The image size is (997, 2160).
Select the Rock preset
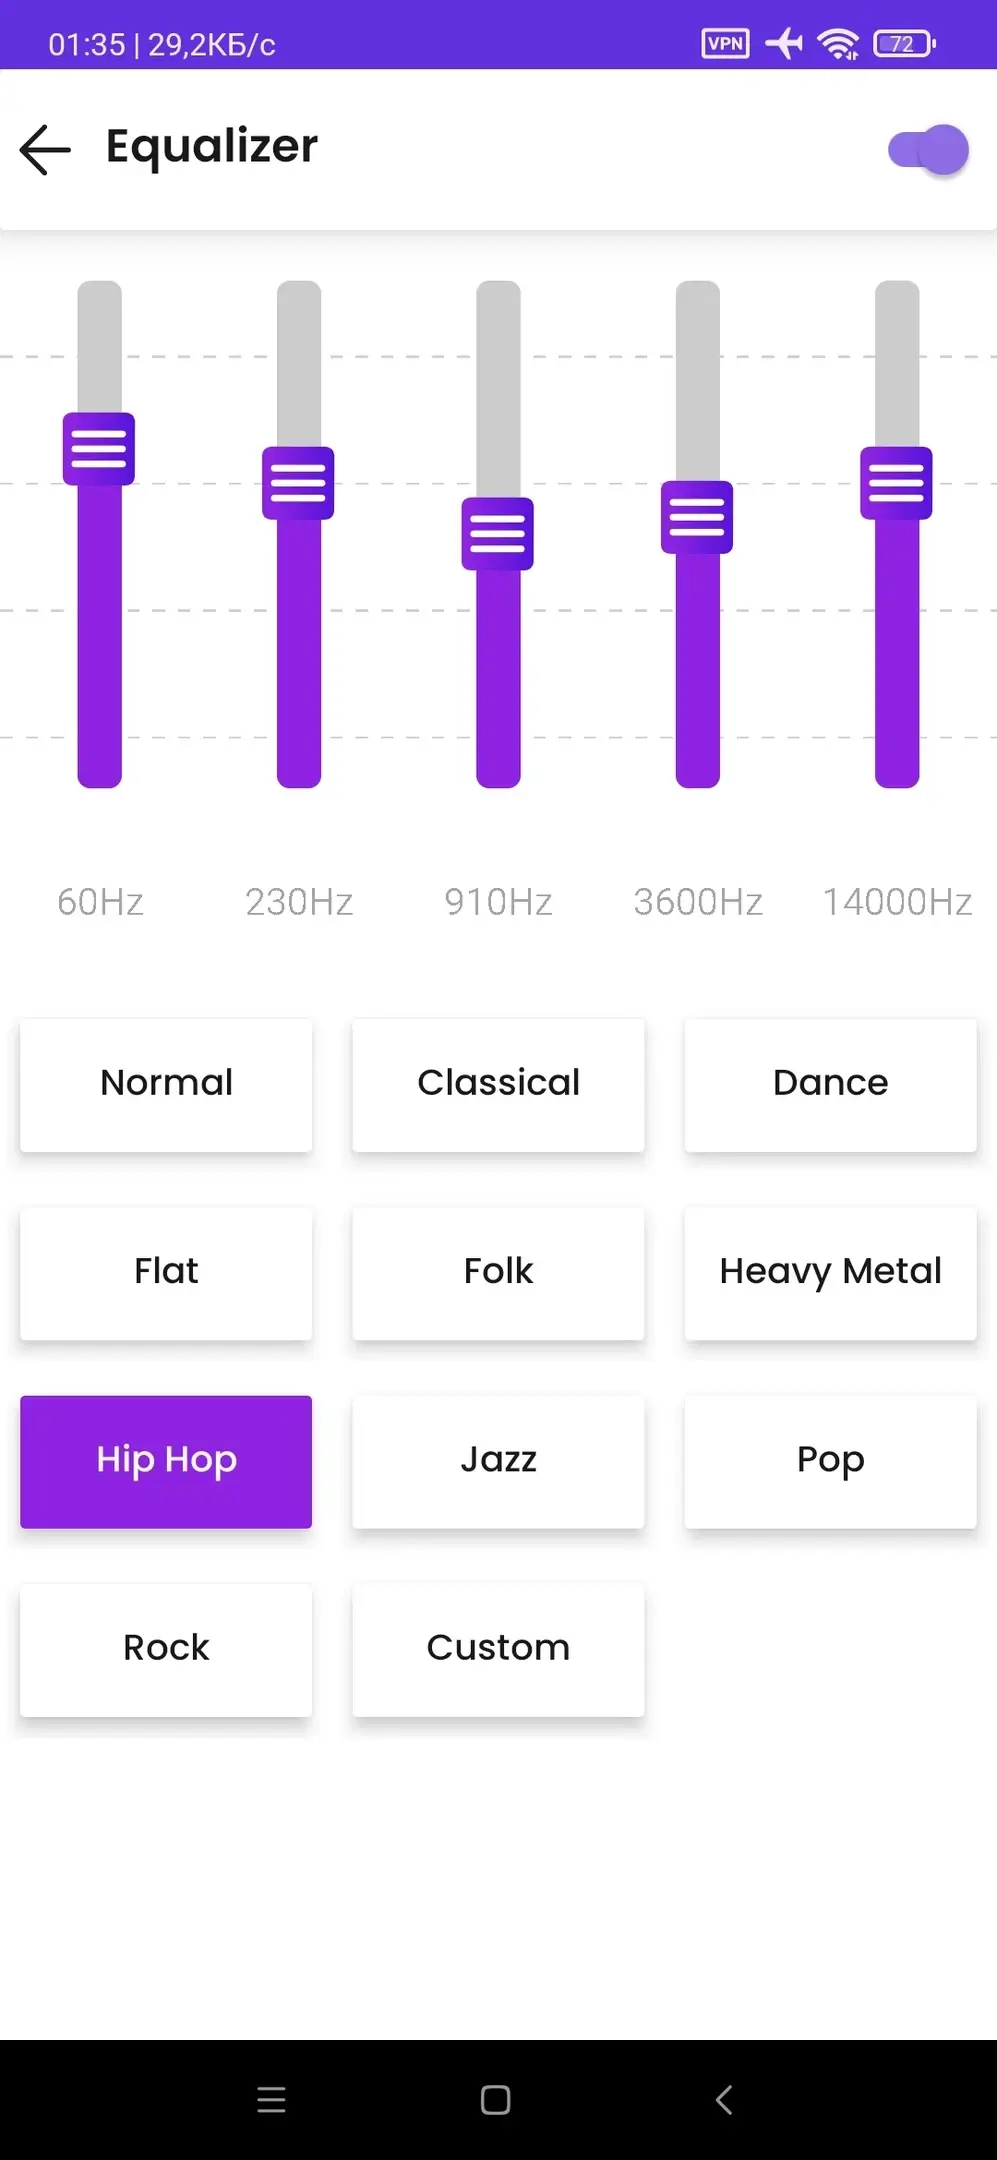(x=166, y=1649)
